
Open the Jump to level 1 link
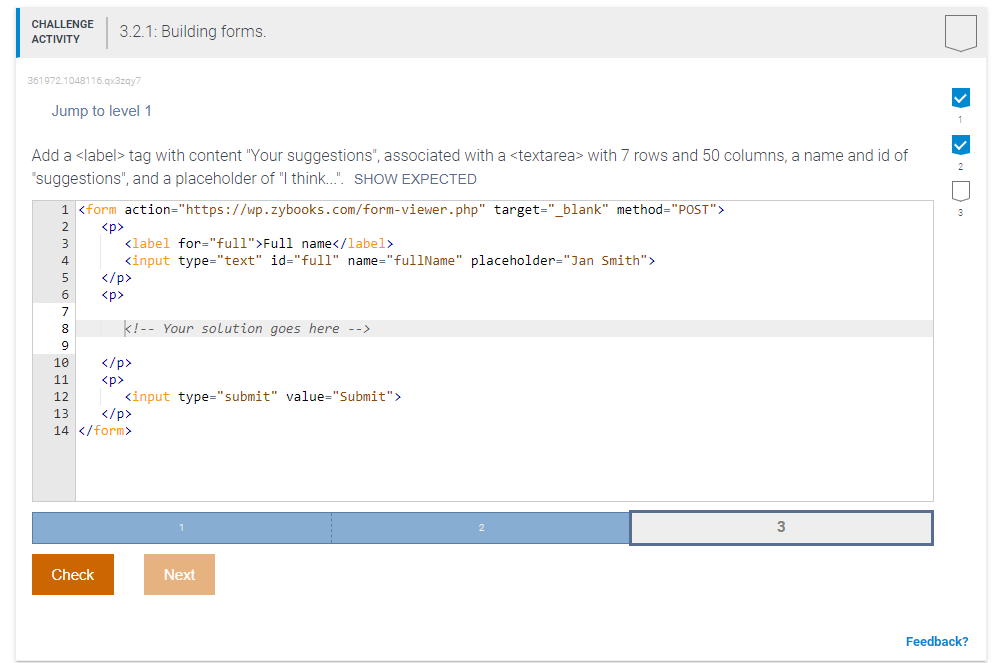click(101, 111)
